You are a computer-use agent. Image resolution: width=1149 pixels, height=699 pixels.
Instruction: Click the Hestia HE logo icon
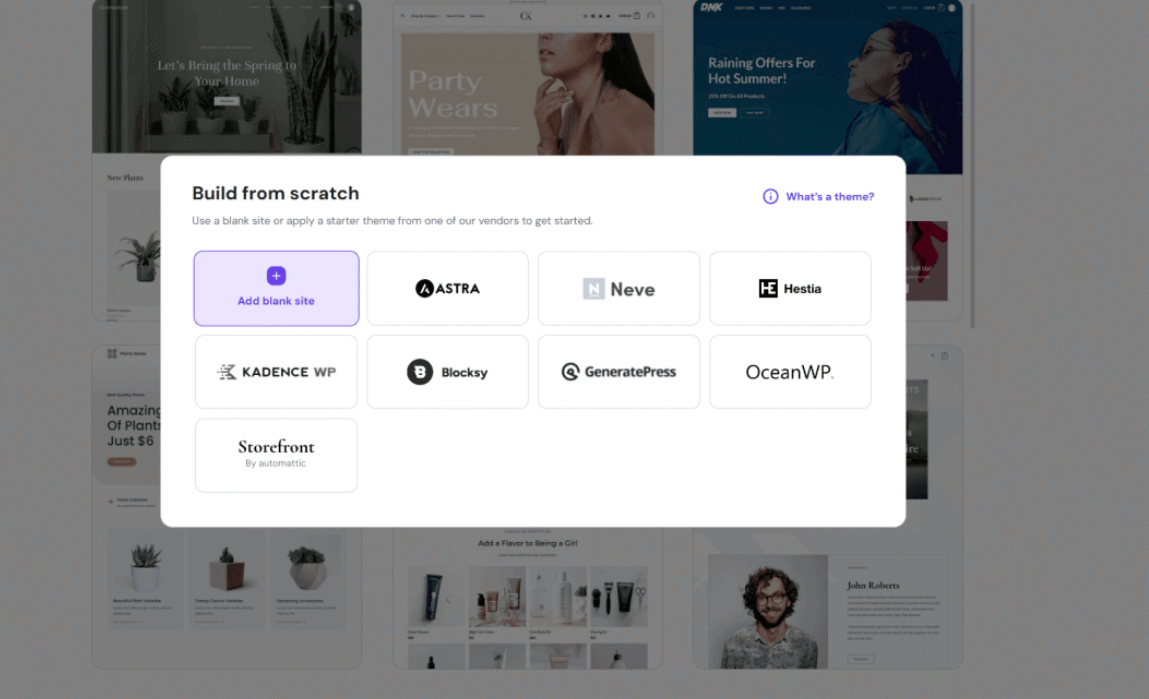click(x=768, y=289)
